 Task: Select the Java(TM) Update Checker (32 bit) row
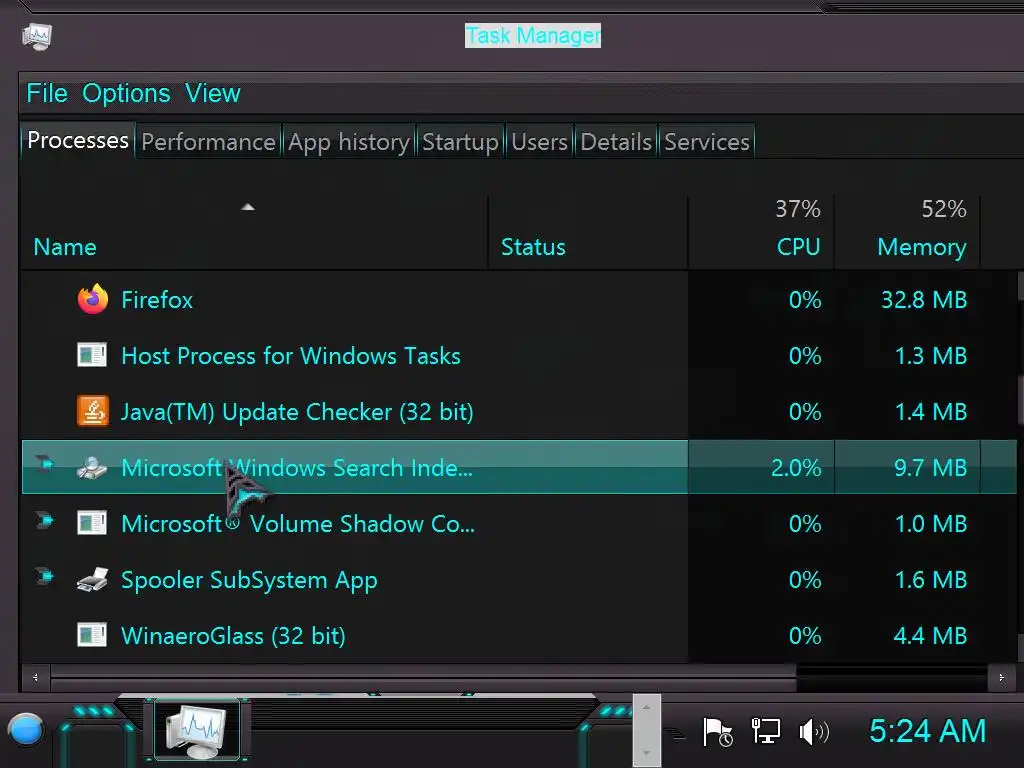pyautogui.click(x=519, y=411)
